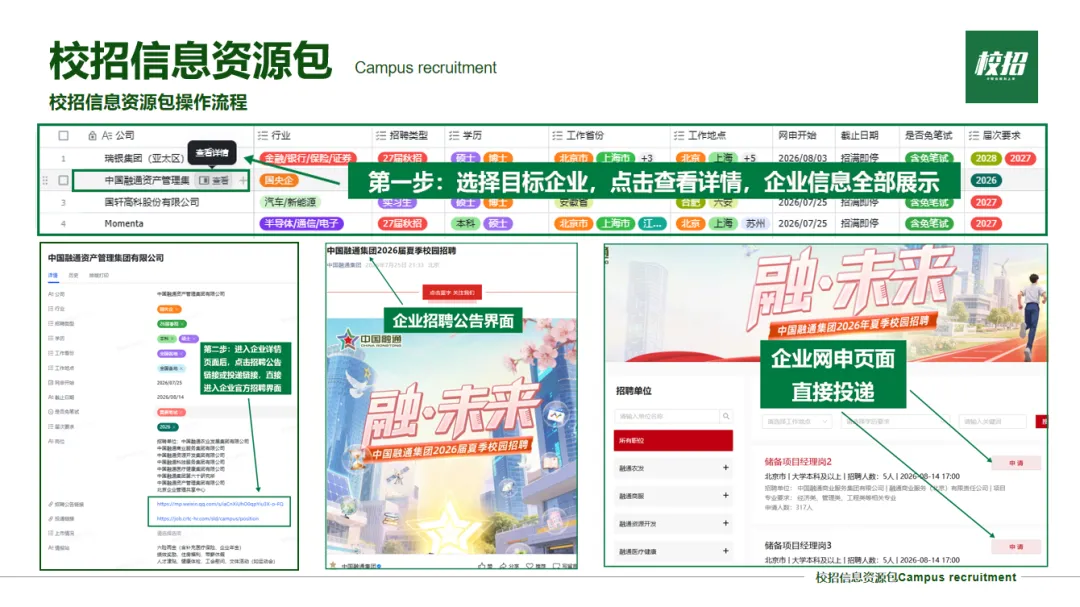Expand the 融通商服 category plus
Screen dimensions: 1080x607
[x=725, y=495]
